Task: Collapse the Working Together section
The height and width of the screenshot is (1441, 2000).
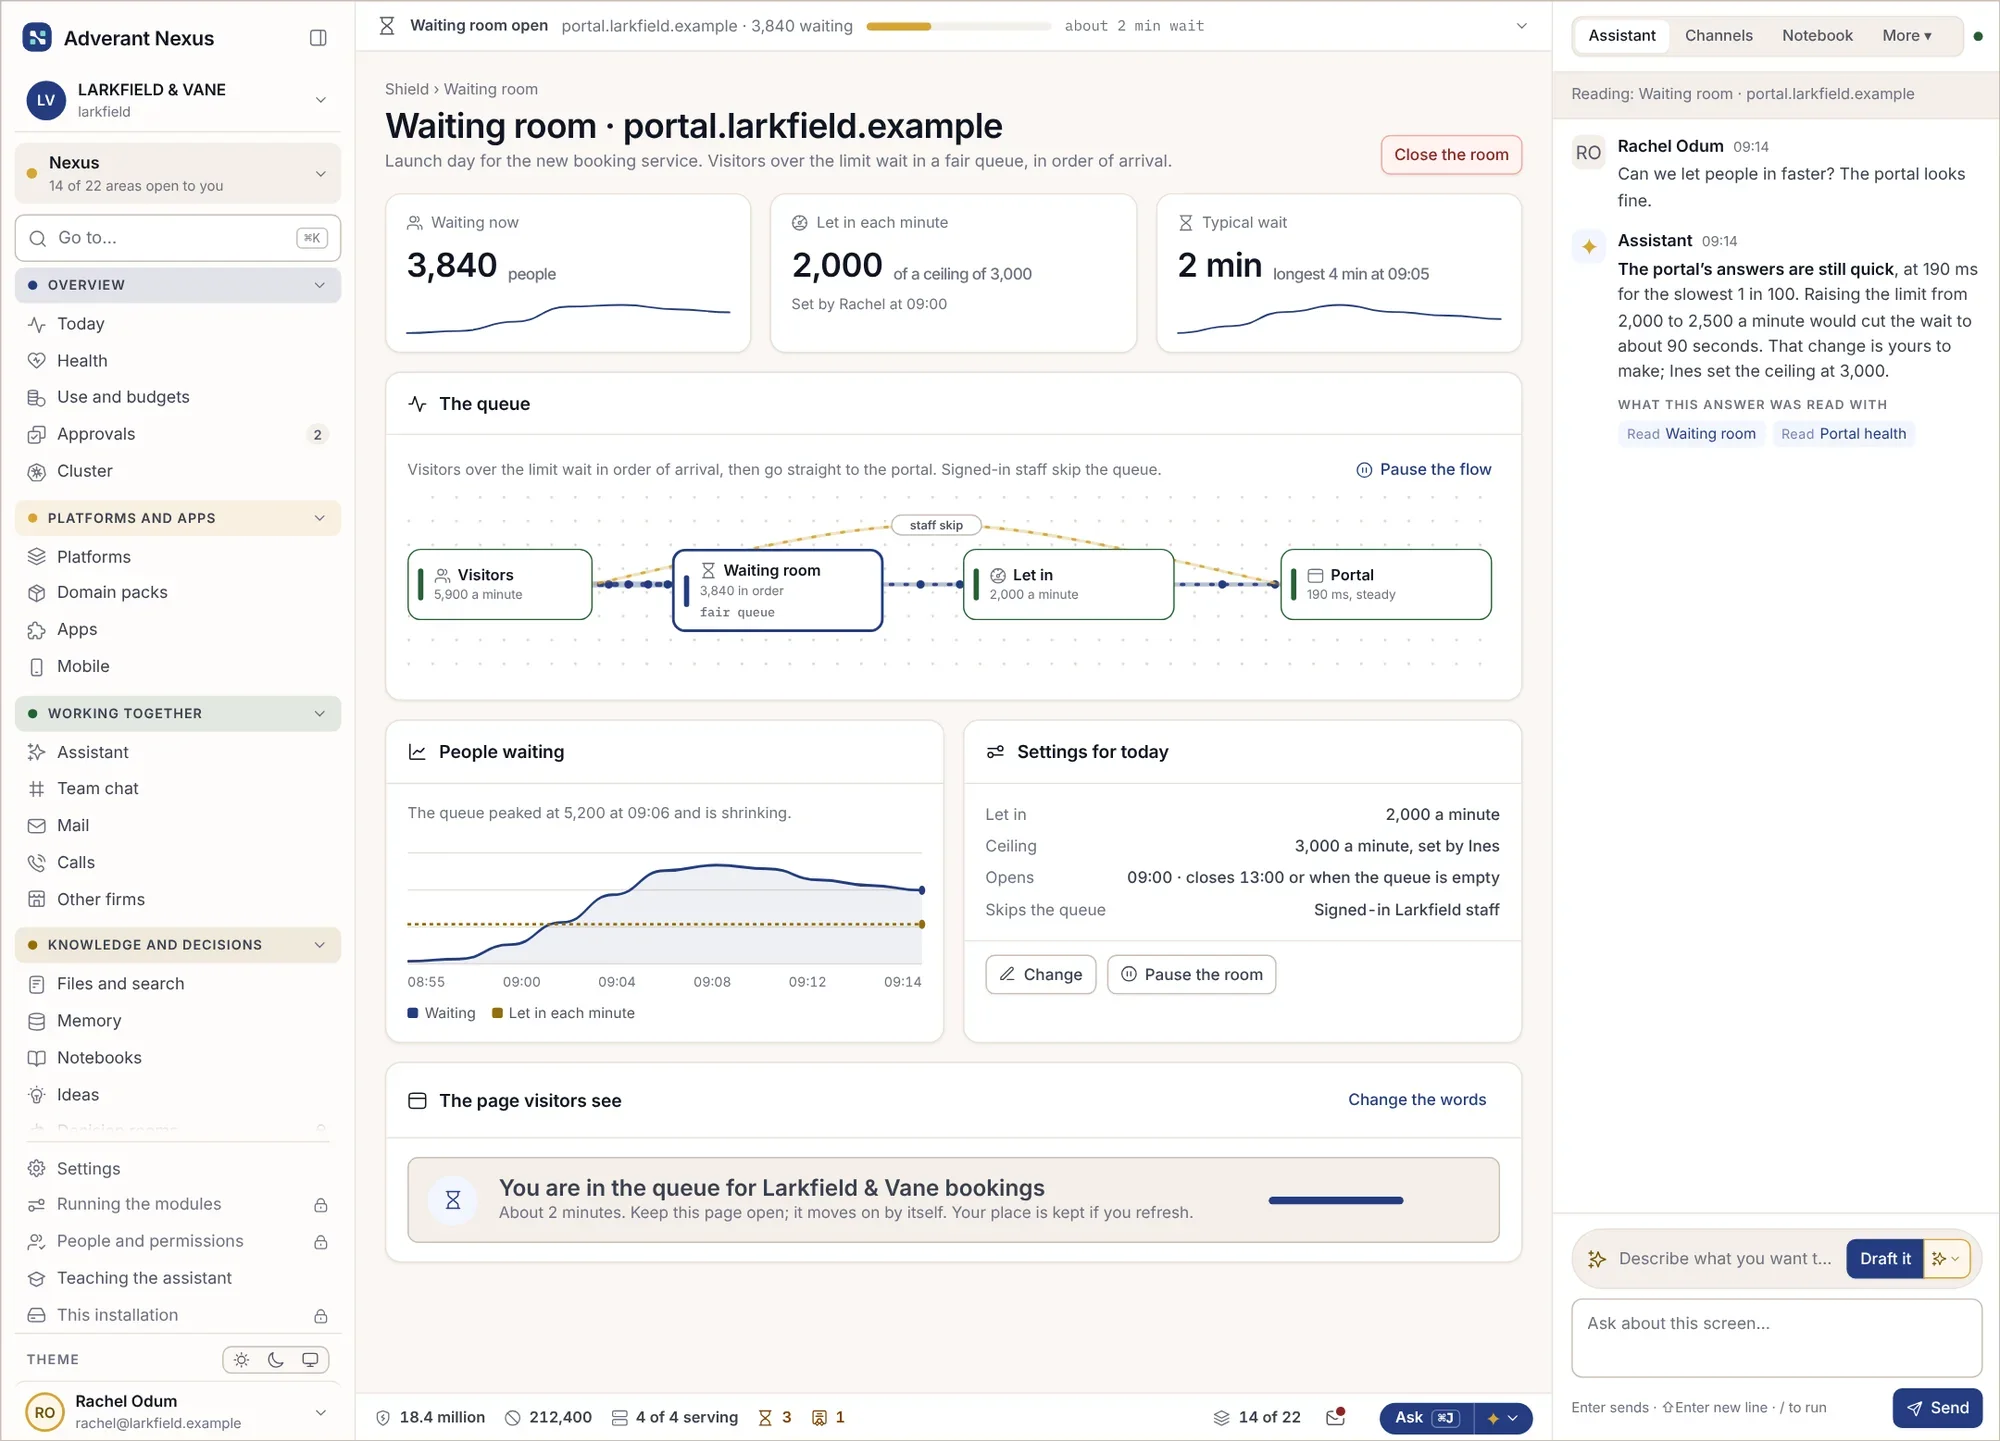Action: 178,714
